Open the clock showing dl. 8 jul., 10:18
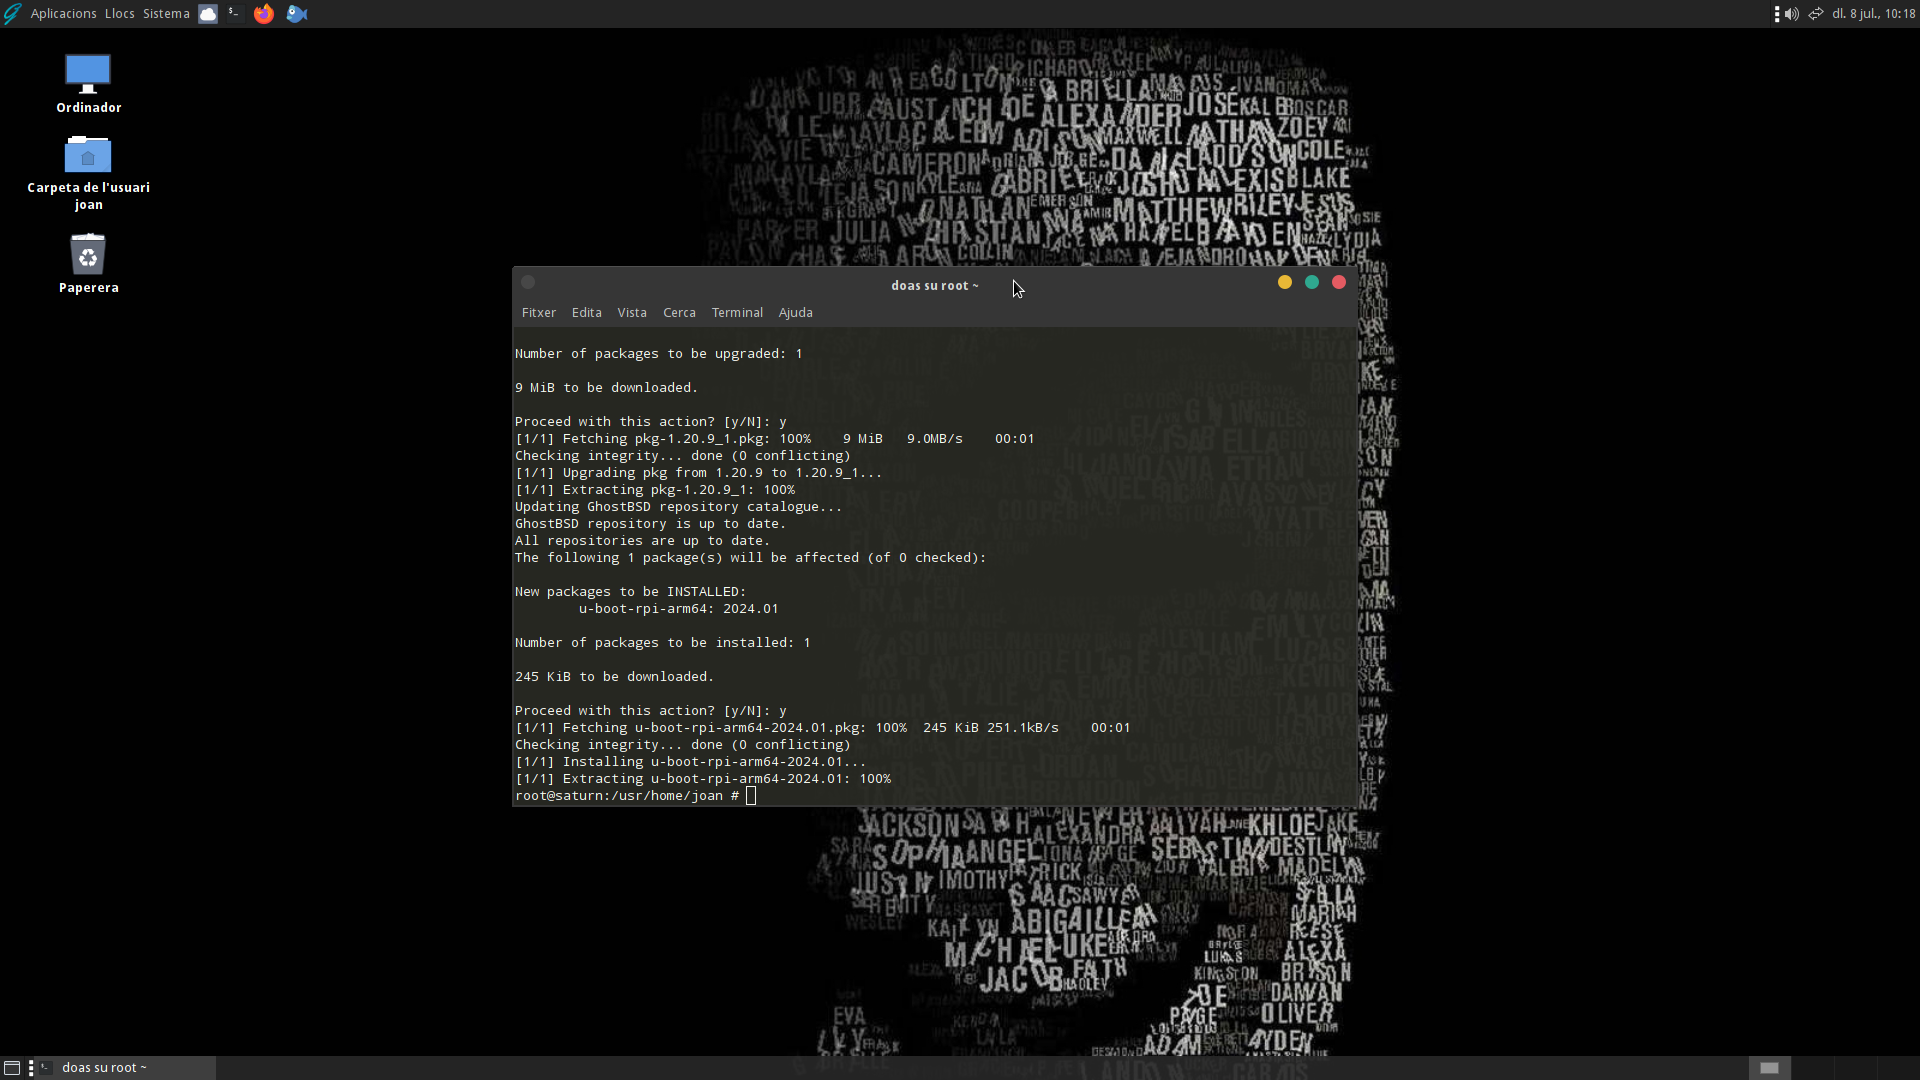 pos(1873,14)
